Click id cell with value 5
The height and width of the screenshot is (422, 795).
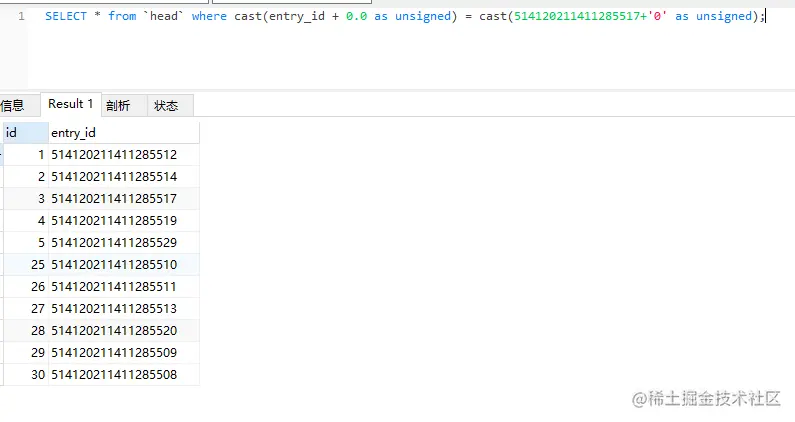25,242
